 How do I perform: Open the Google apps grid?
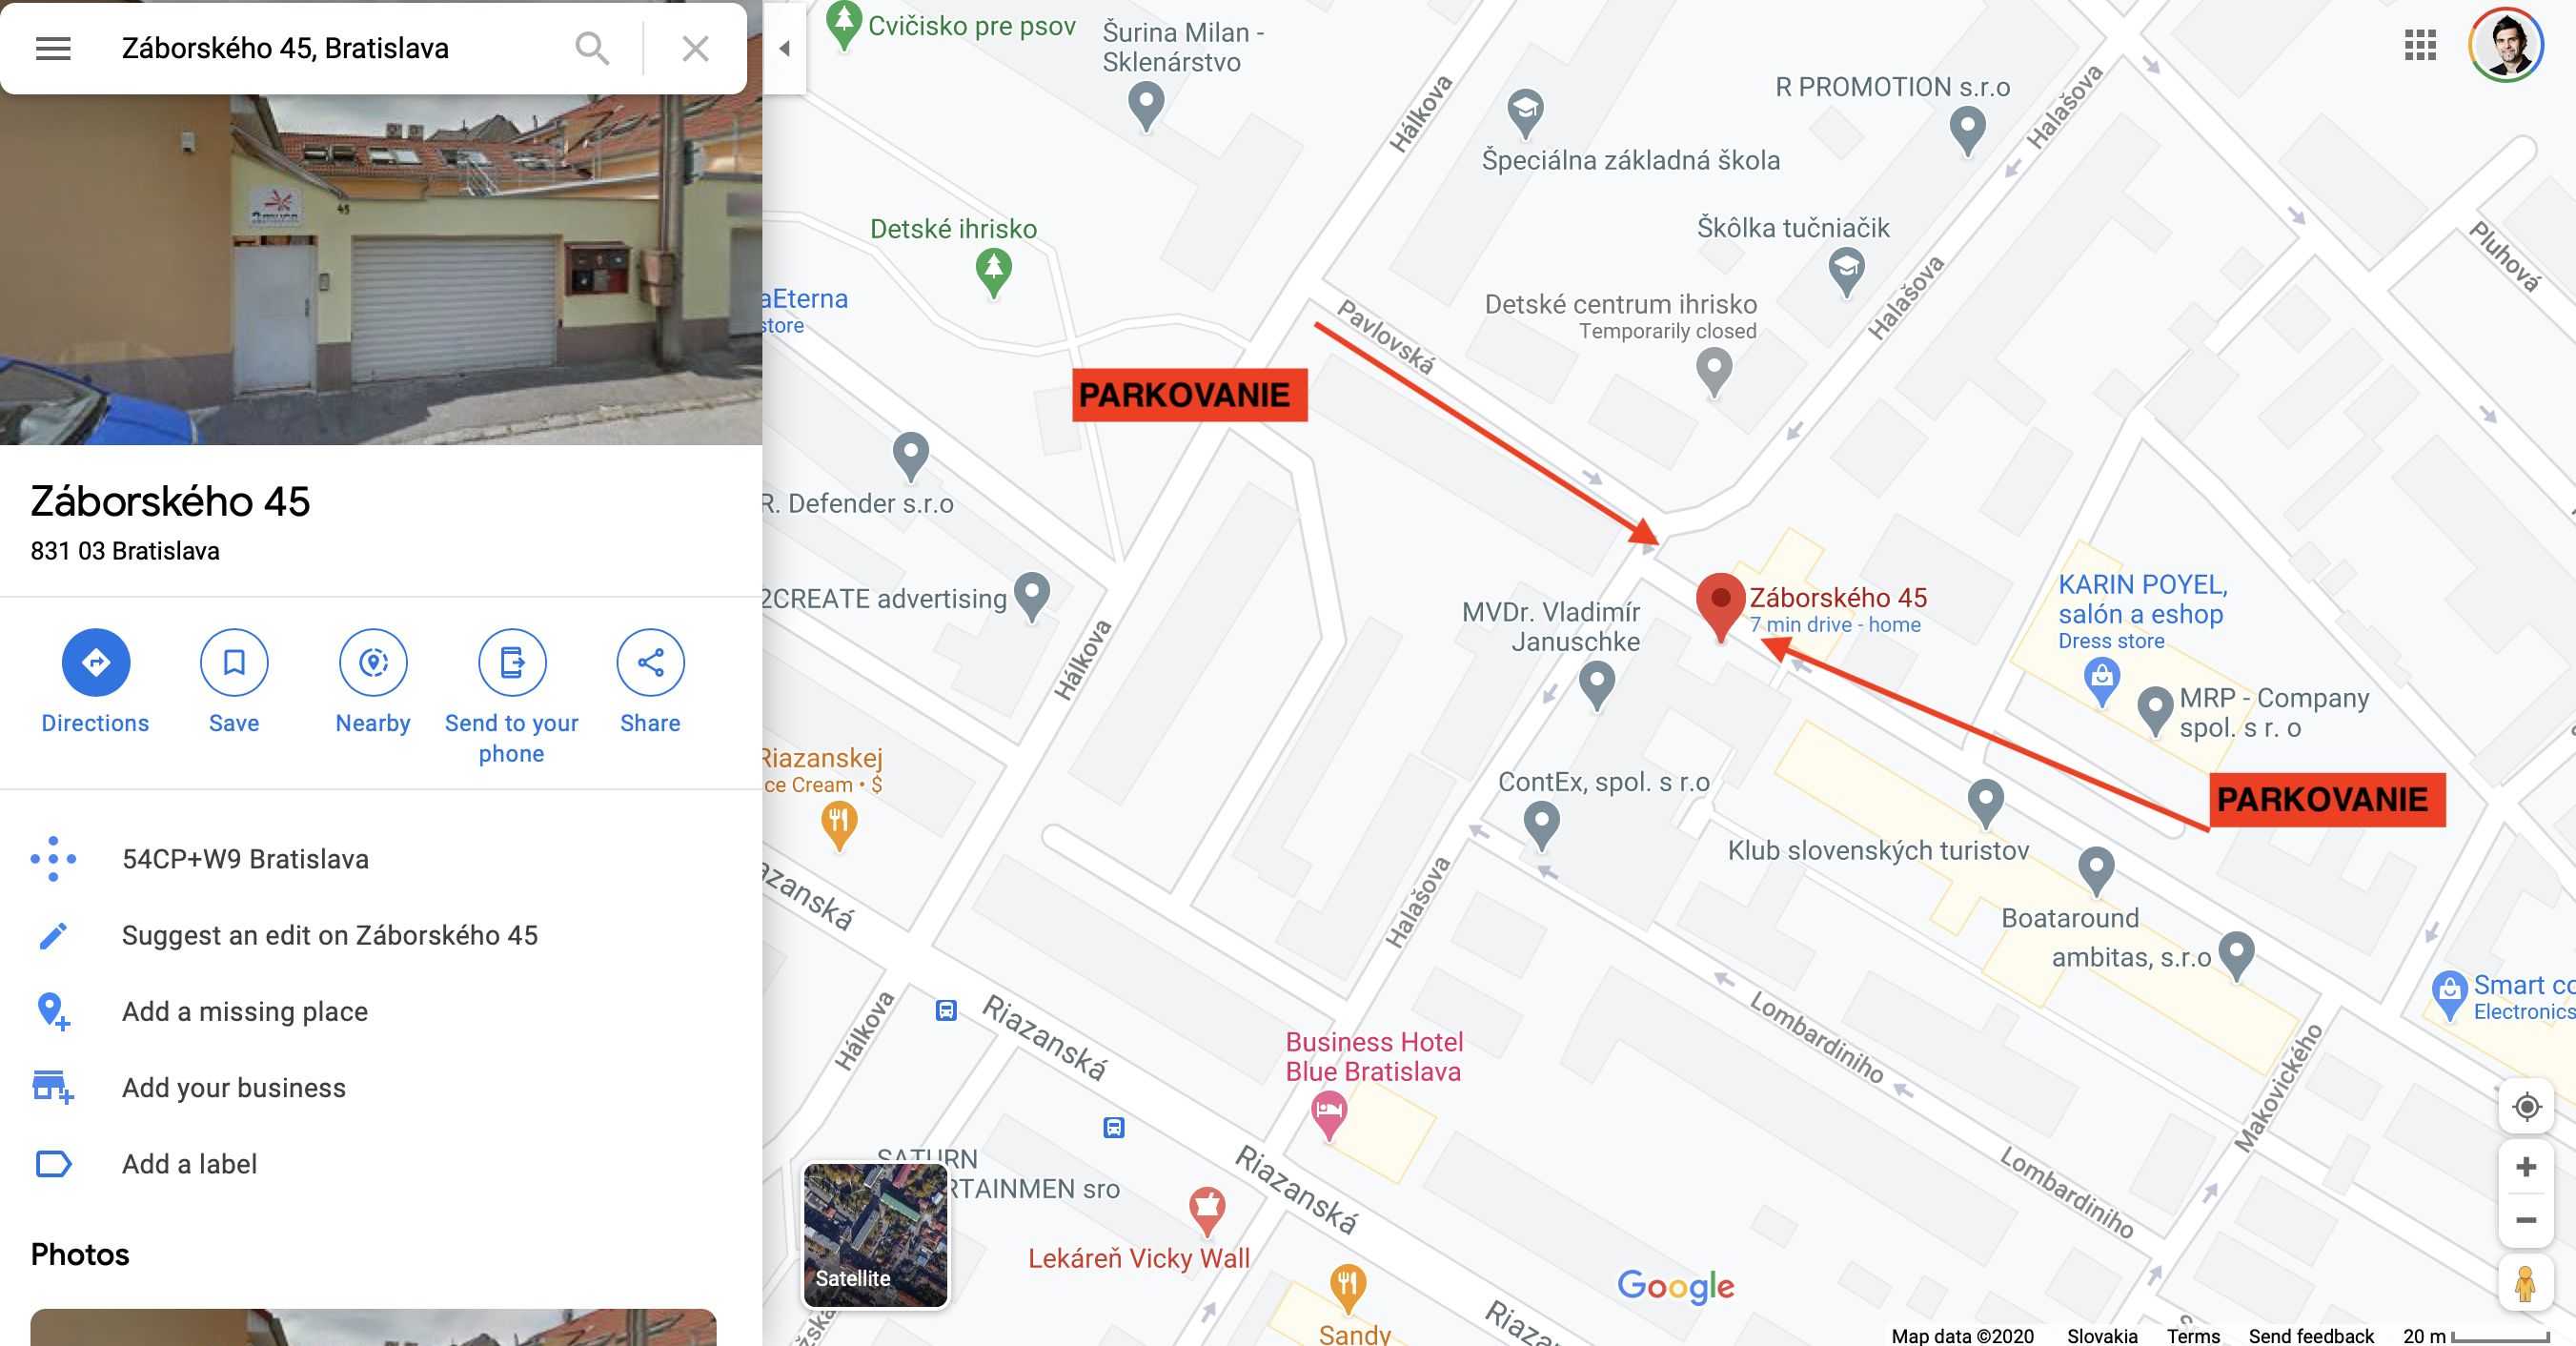[2420, 45]
